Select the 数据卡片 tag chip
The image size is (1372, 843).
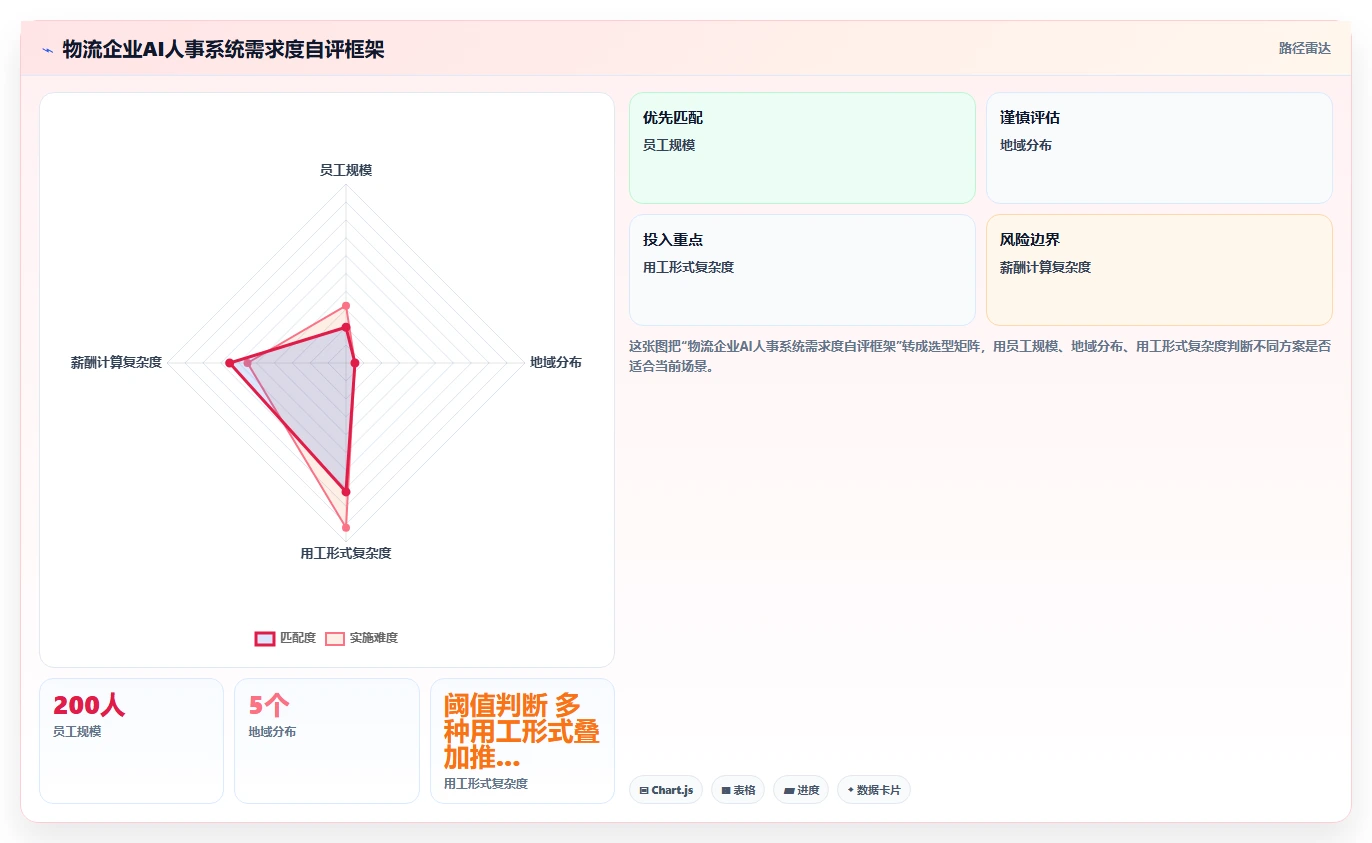tap(874, 790)
